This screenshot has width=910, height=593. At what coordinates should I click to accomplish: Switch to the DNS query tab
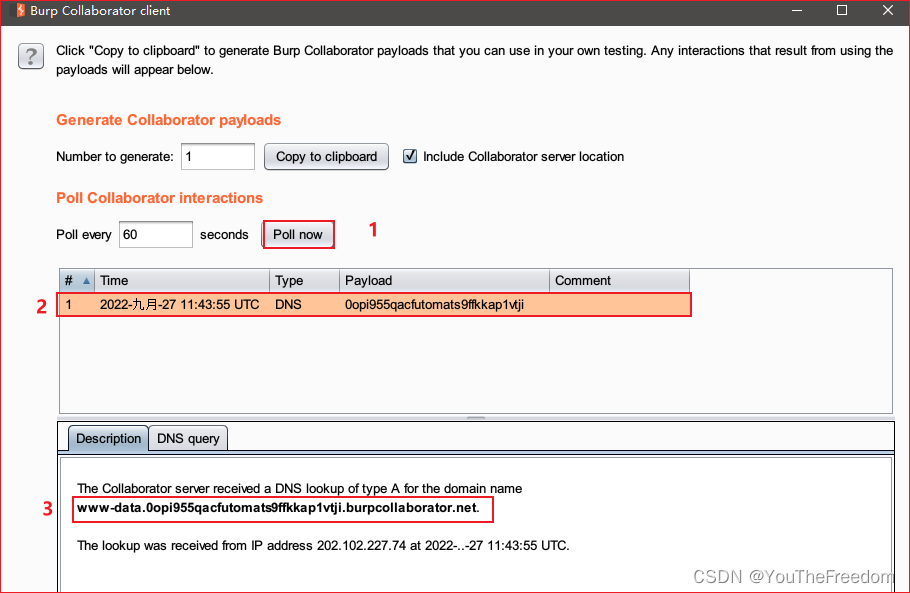pos(188,438)
